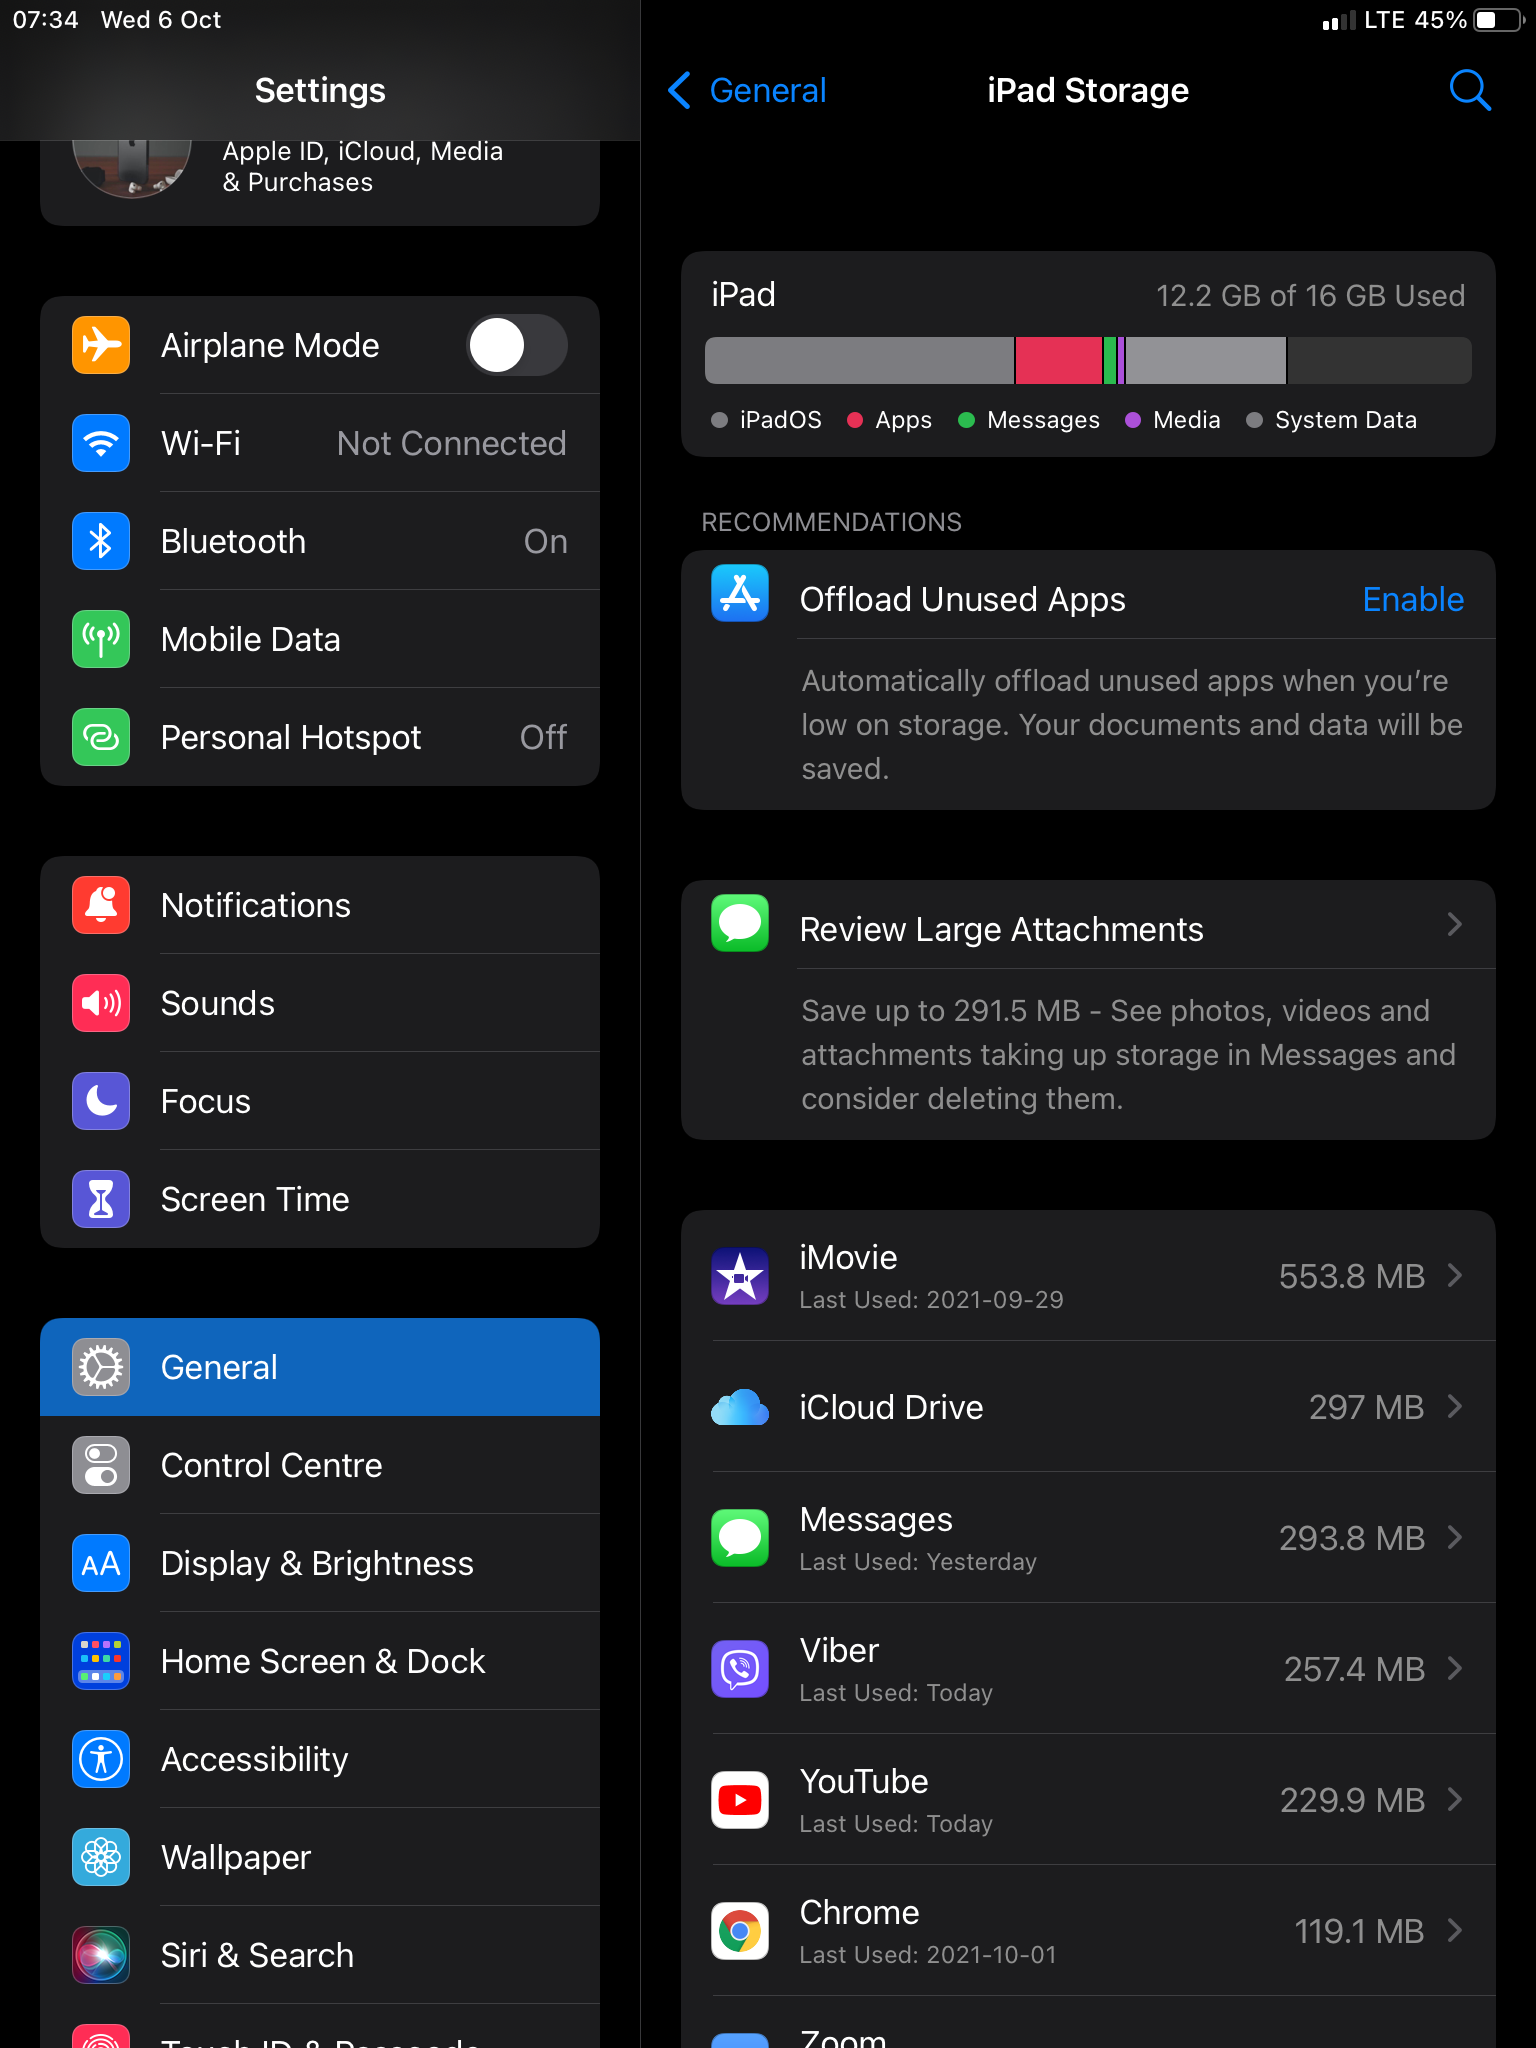
Task: Expand iCloud Drive storage chevron
Action: (x=1454, y=1407)
